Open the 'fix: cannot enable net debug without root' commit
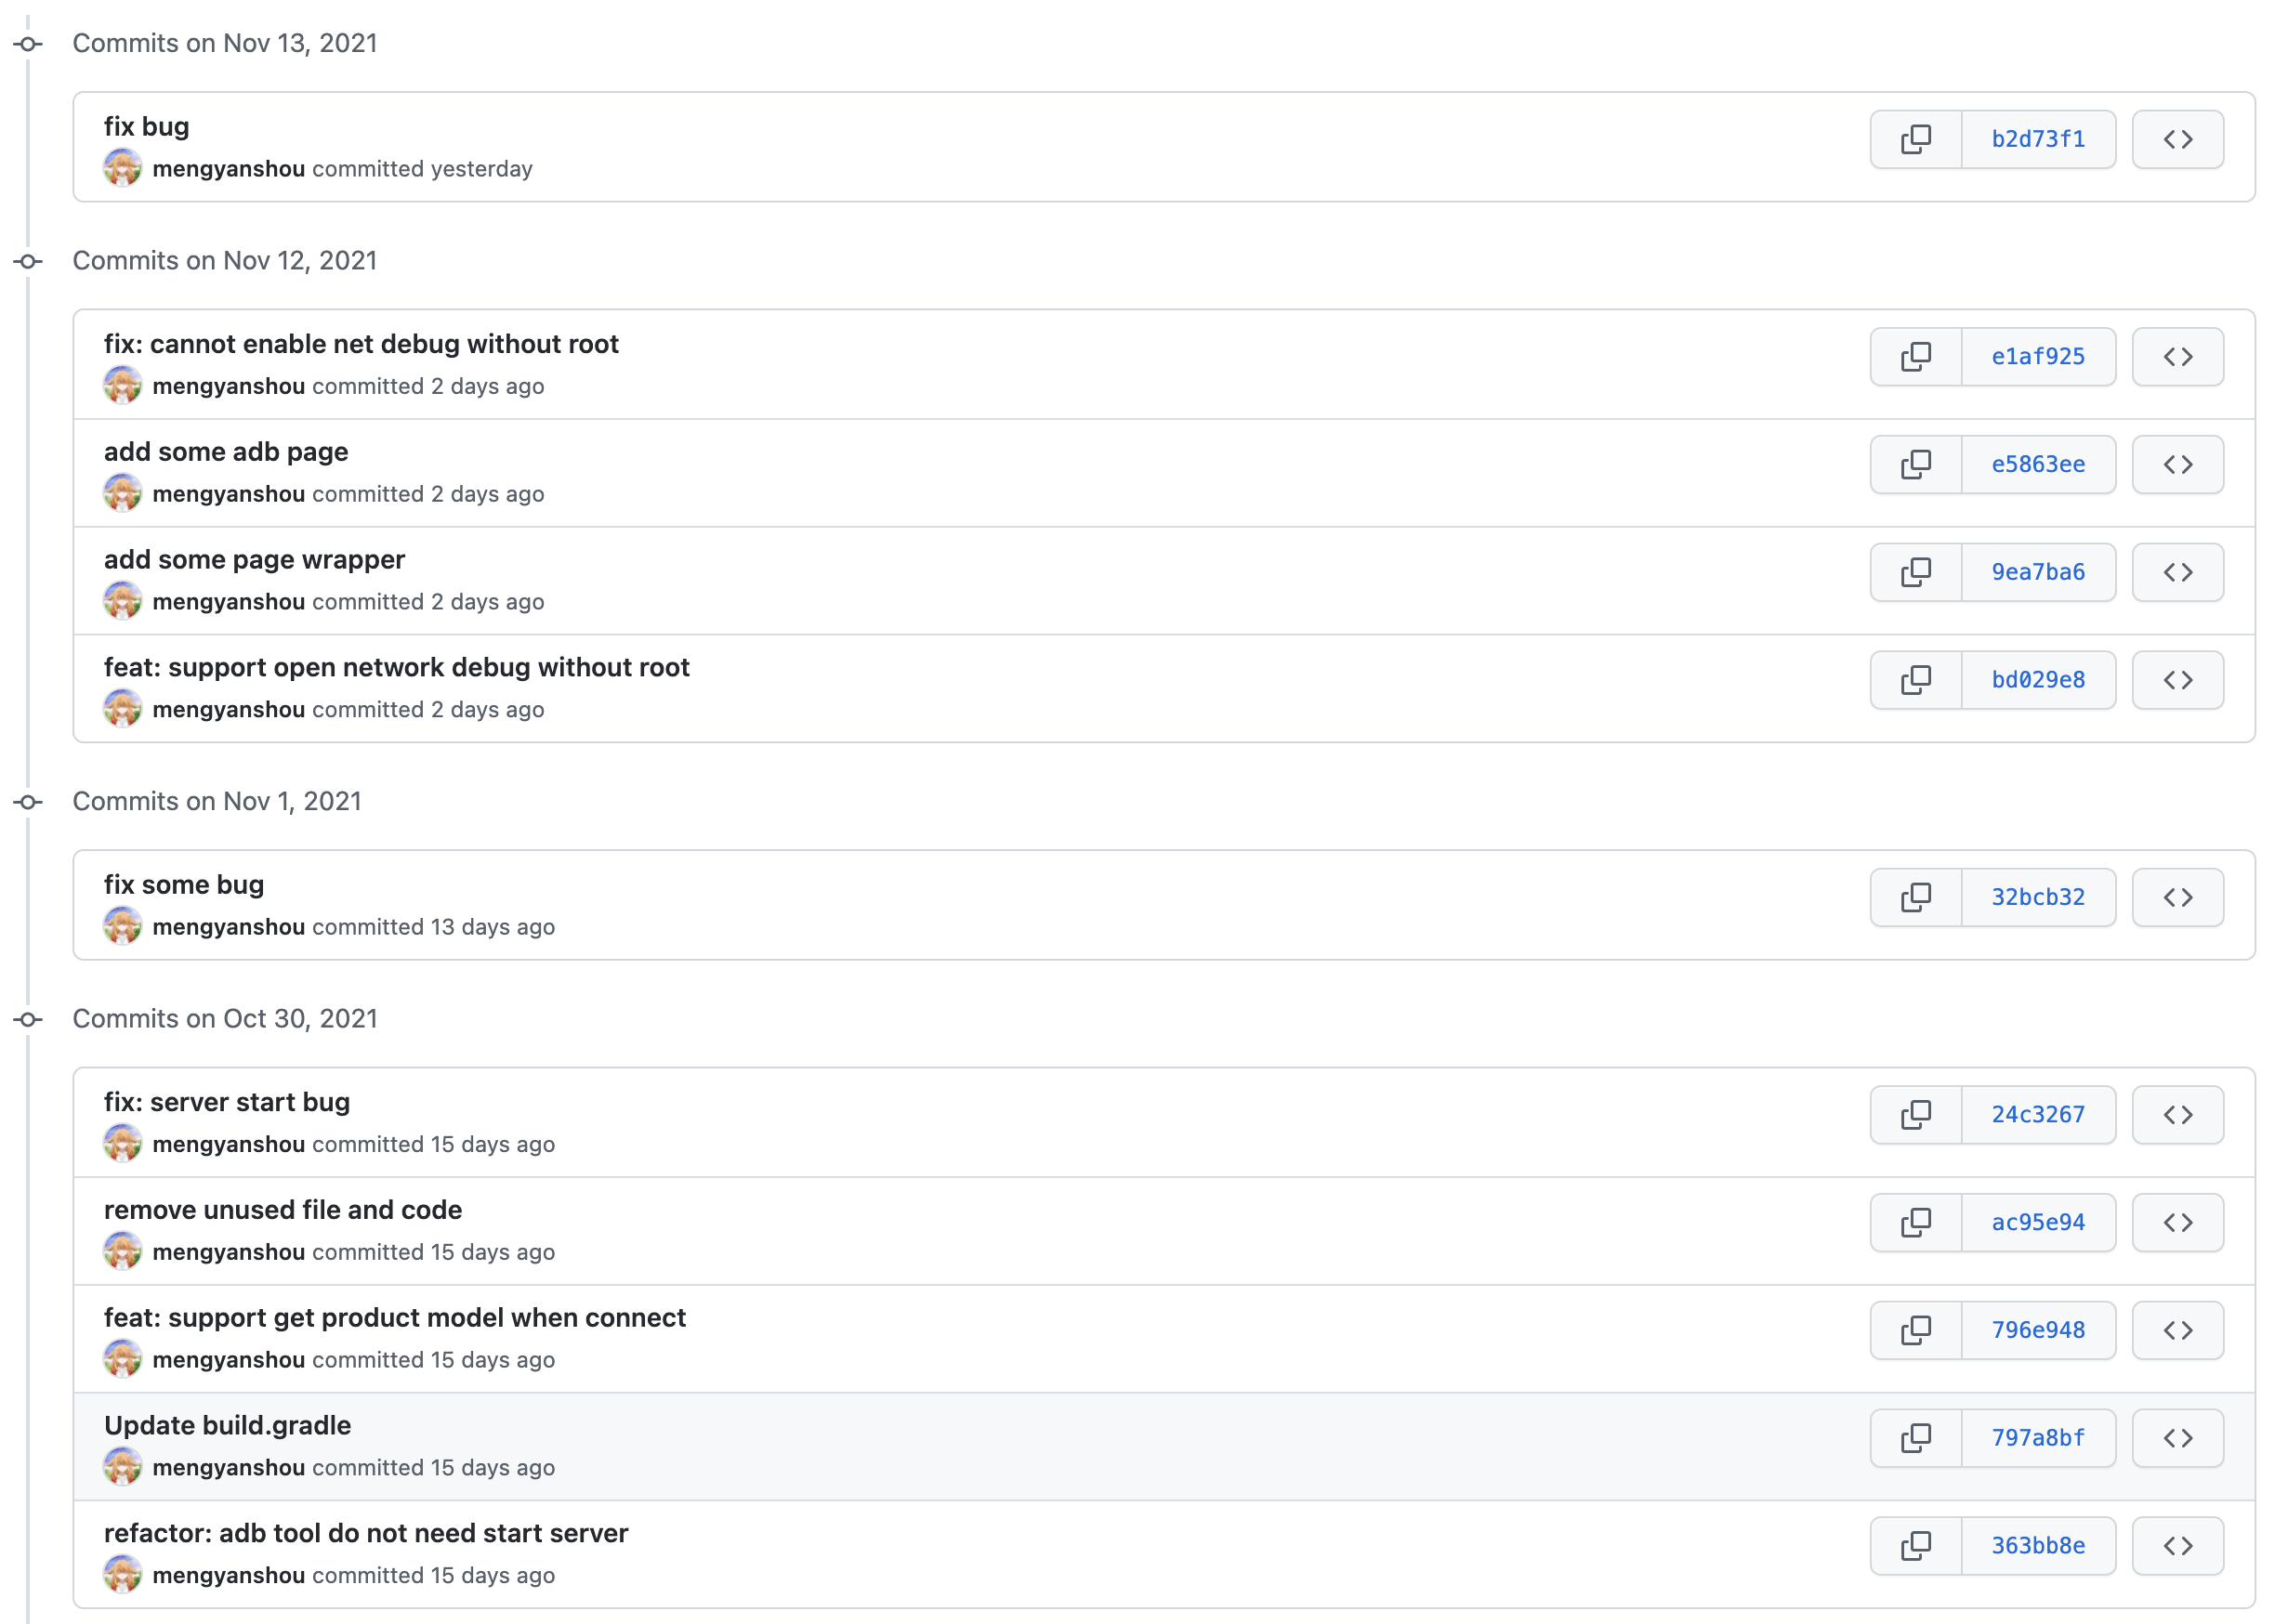Screen dimensions: 2275x1624 [361, 344]
